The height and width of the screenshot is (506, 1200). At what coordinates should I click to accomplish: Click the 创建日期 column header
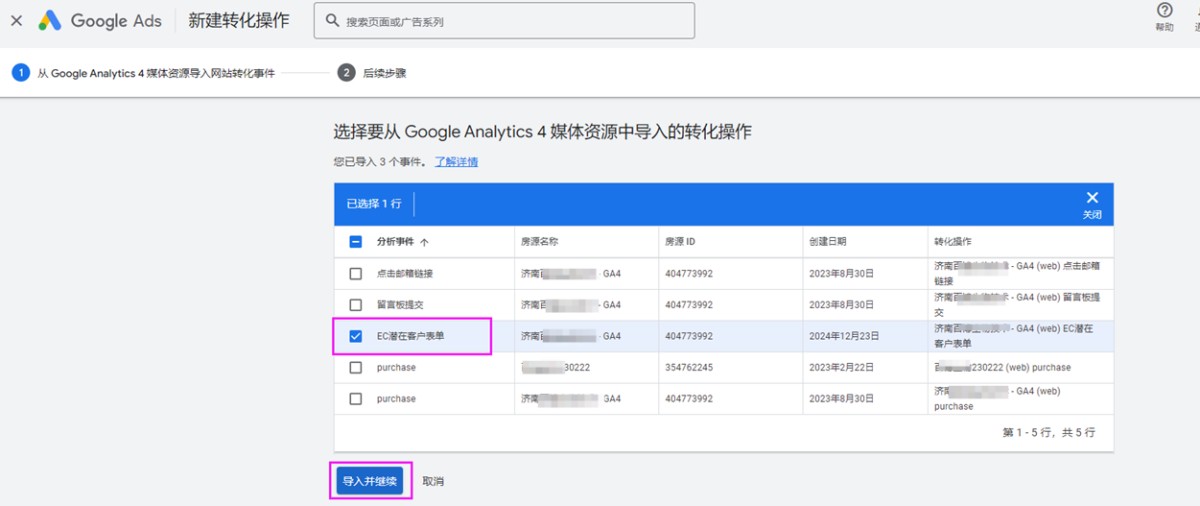click(827, 242)
